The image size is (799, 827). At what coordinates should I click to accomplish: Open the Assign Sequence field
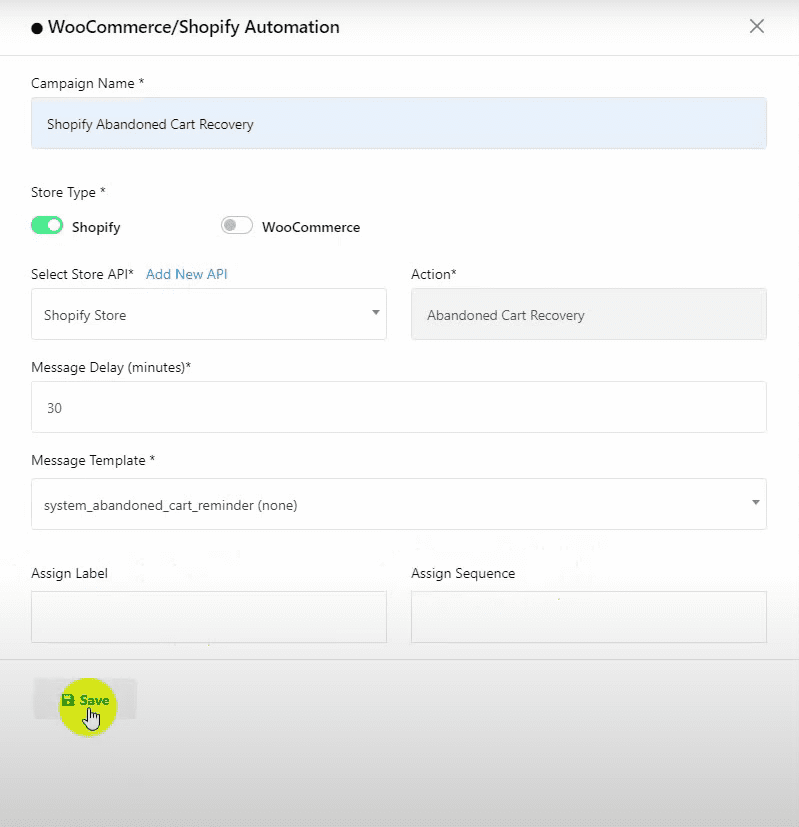point(588,616)
